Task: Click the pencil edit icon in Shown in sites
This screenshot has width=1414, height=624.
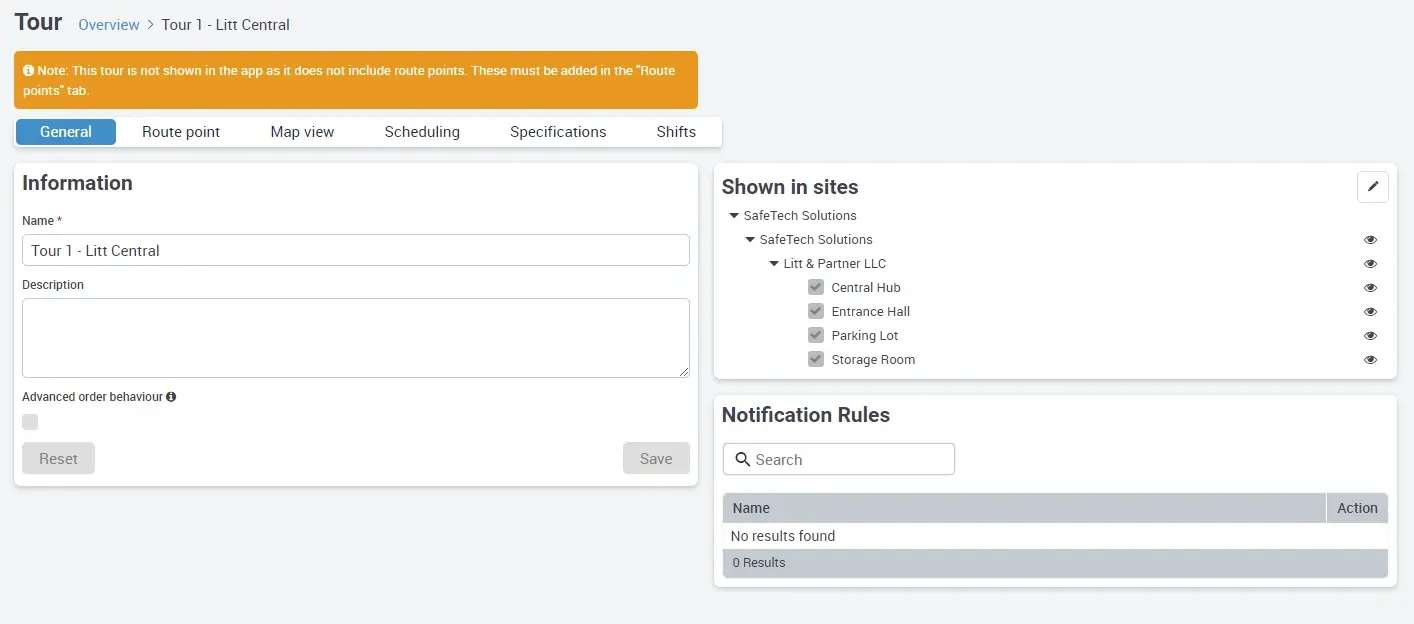Action: [x=1372, y=187]
